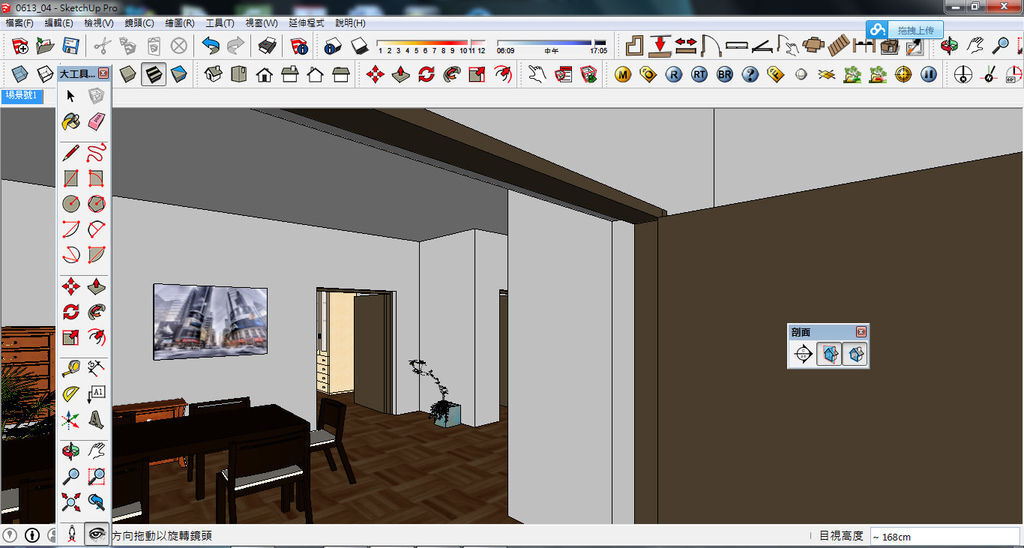Image resolution: width=1024 pixels, height=548 pixels.
Task: Select the 場景號1 scene tab
Action: [x=22, y=96]
